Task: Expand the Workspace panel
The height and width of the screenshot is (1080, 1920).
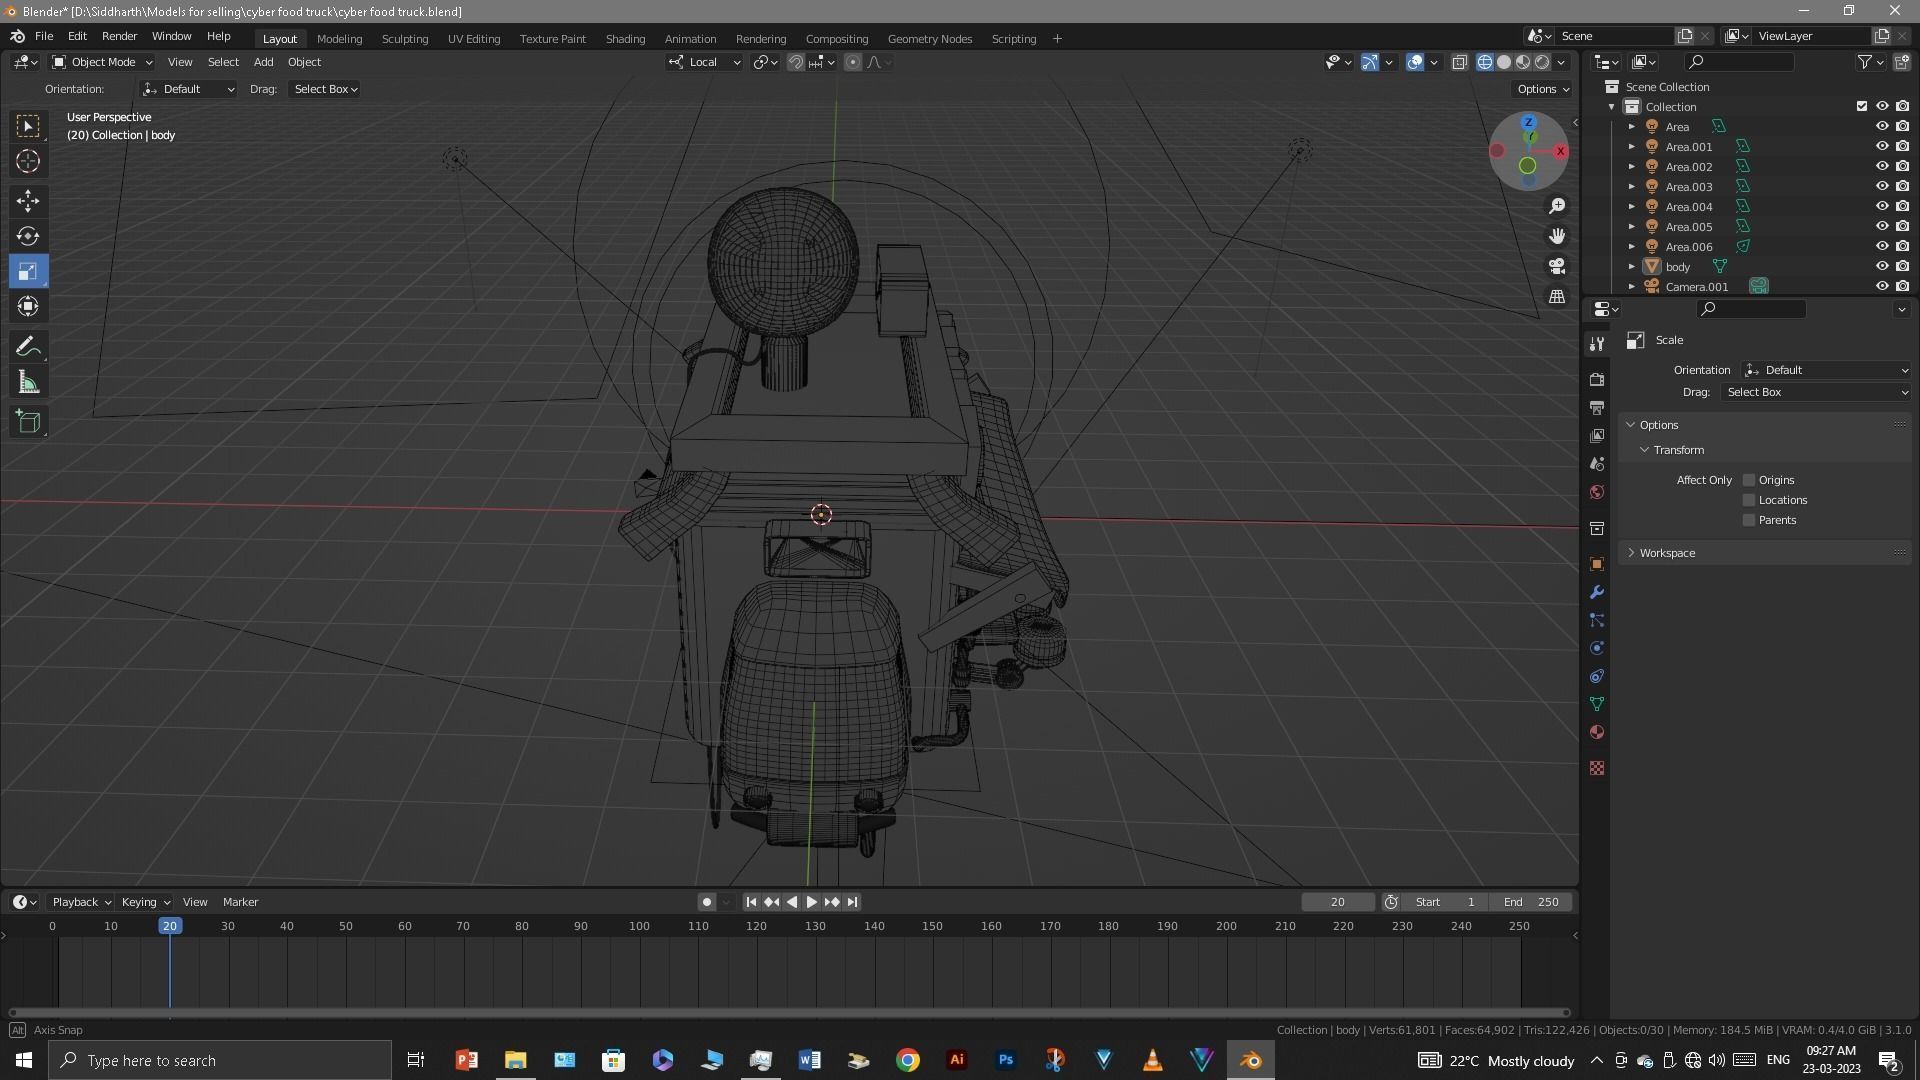Action: pyautogui.click(x=1666, y=553)
